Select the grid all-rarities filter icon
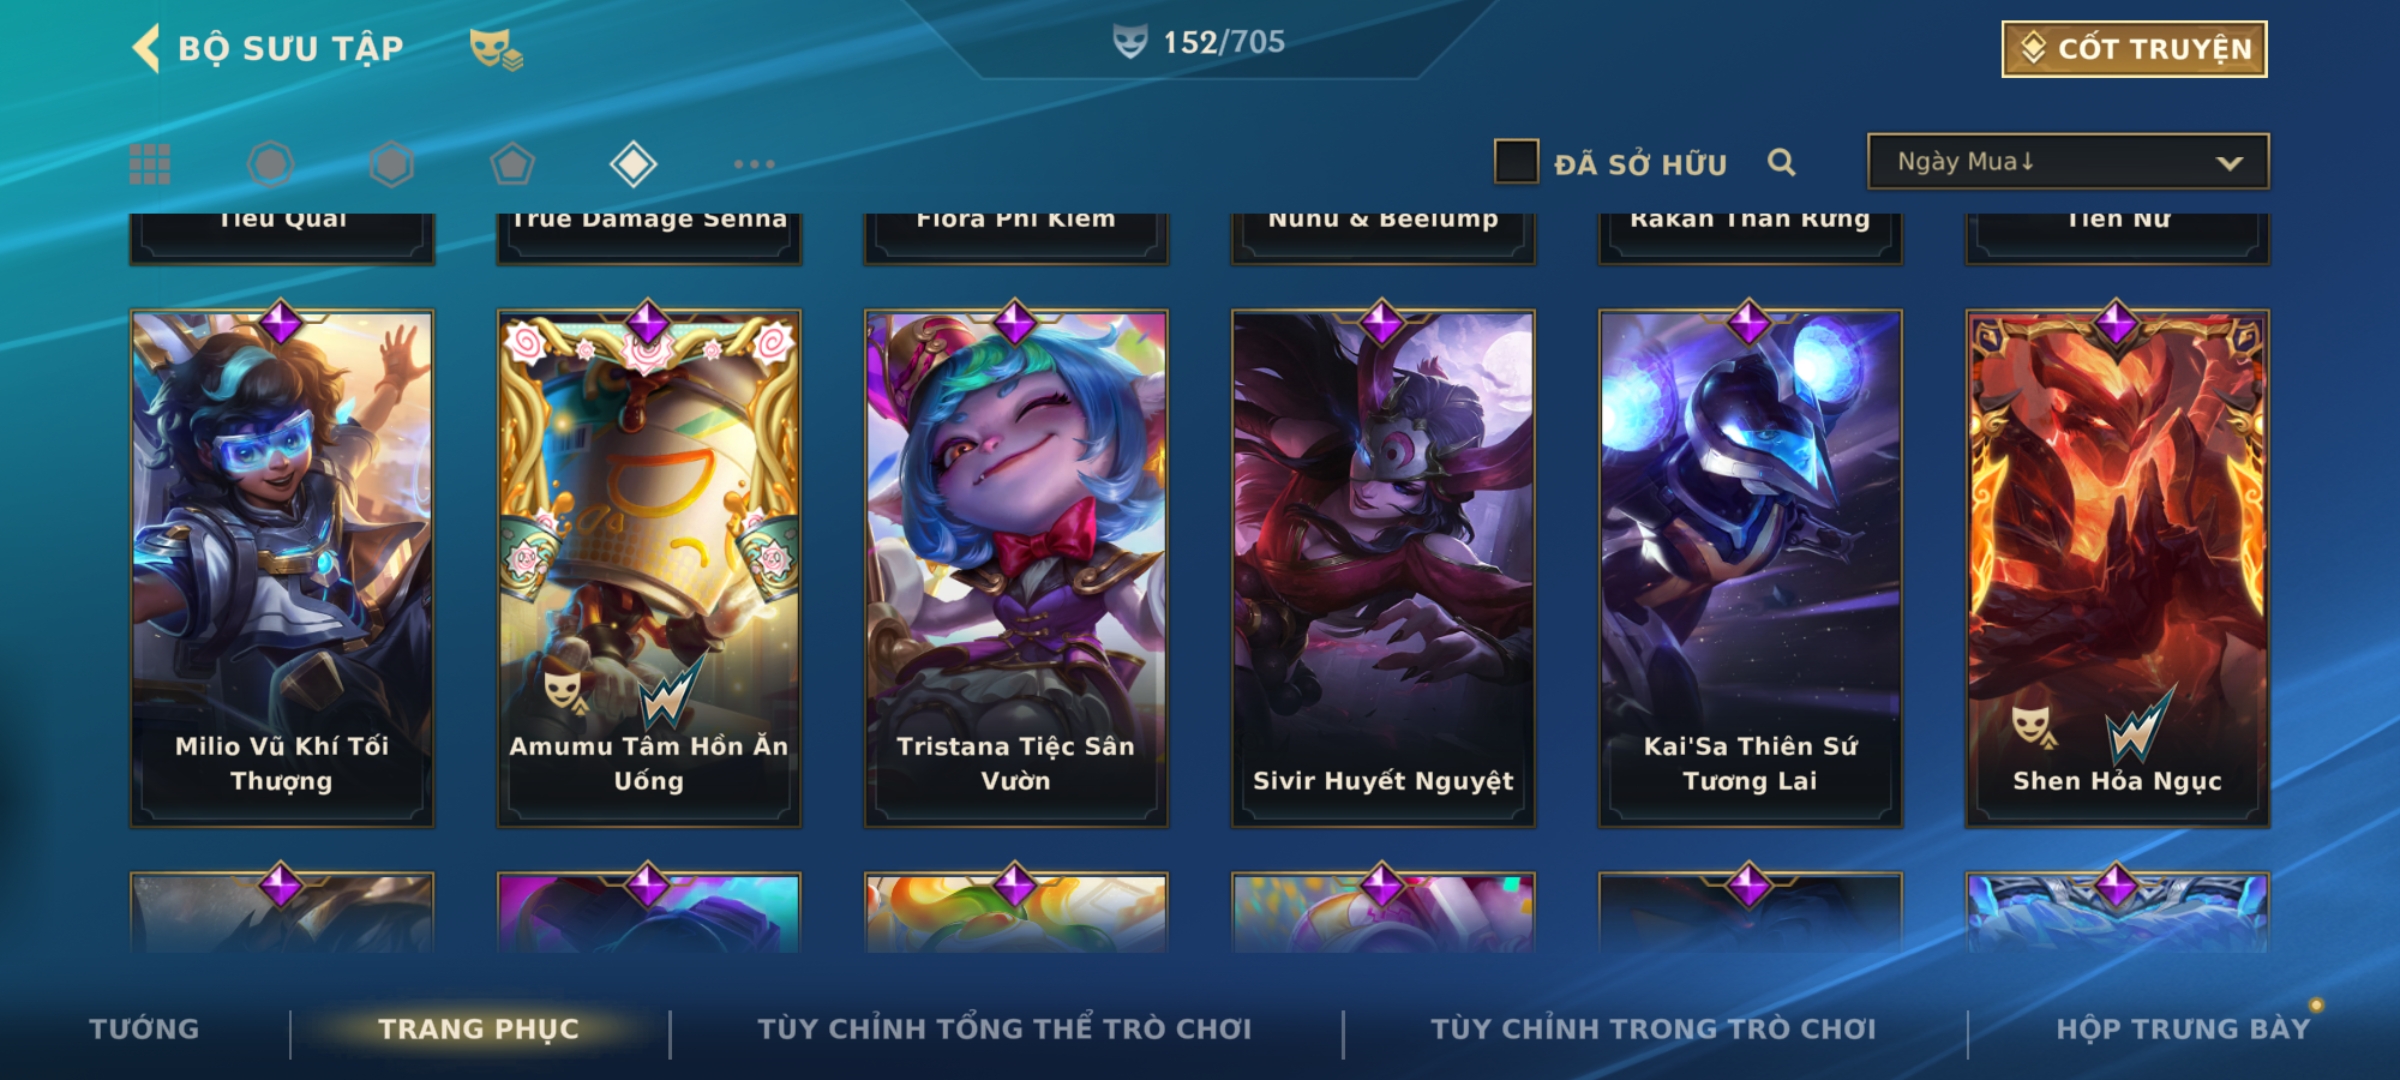Screen dimensions: 2400x1080 (150, 164)
